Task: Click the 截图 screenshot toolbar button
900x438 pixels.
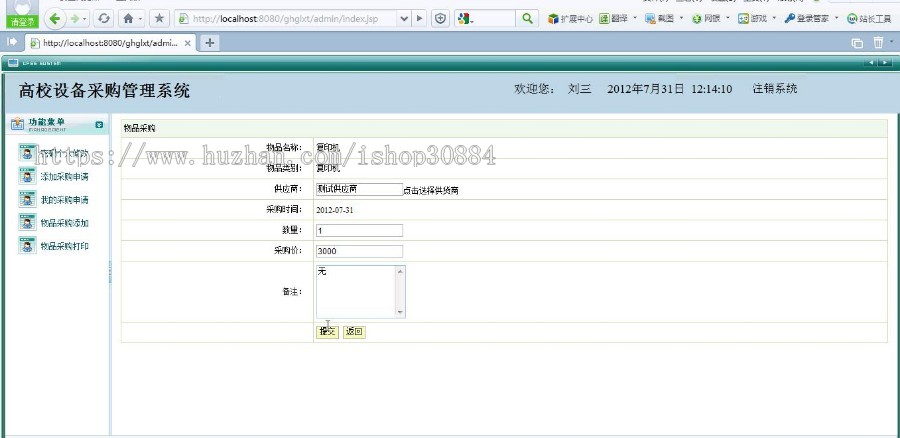Action: coord(660,19)
